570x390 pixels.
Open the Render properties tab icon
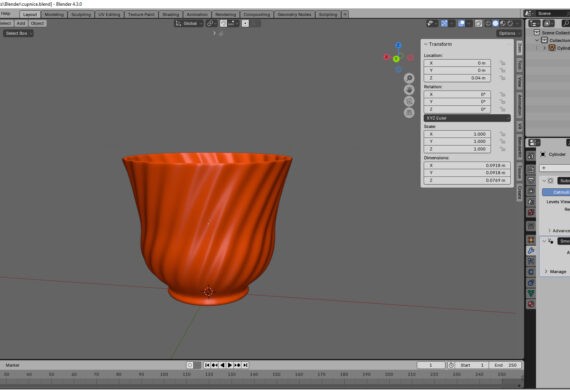coord(531,169)
